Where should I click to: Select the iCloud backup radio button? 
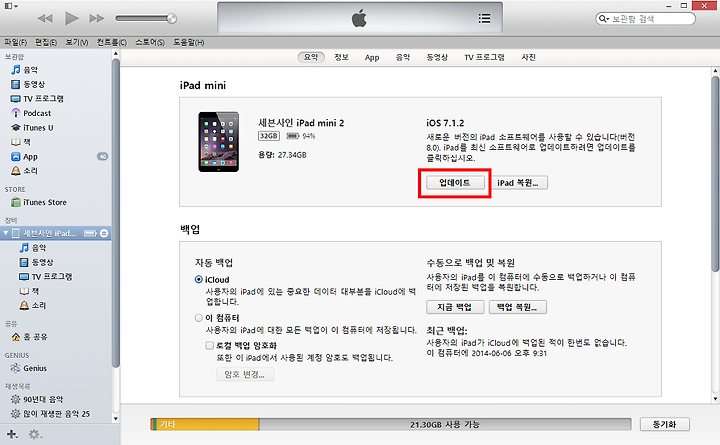(x=198, y=280)
